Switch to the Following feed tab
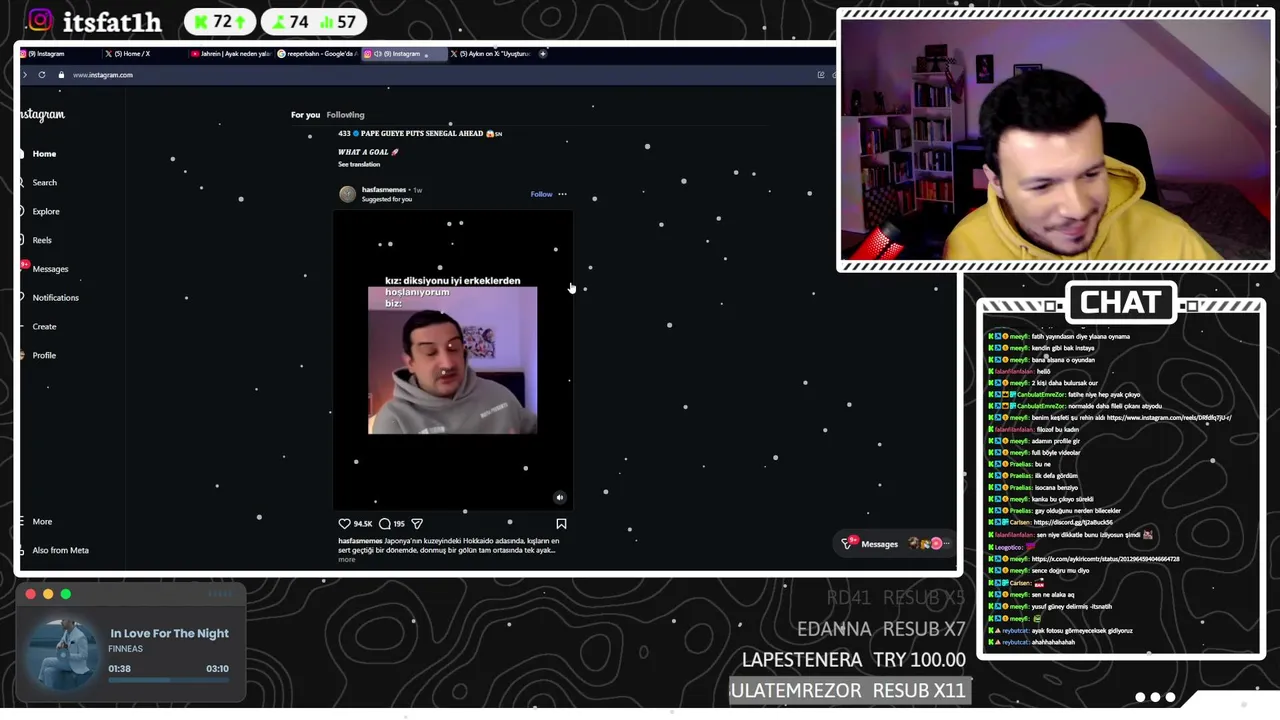The image size is (1280, 720). (345, 115)
